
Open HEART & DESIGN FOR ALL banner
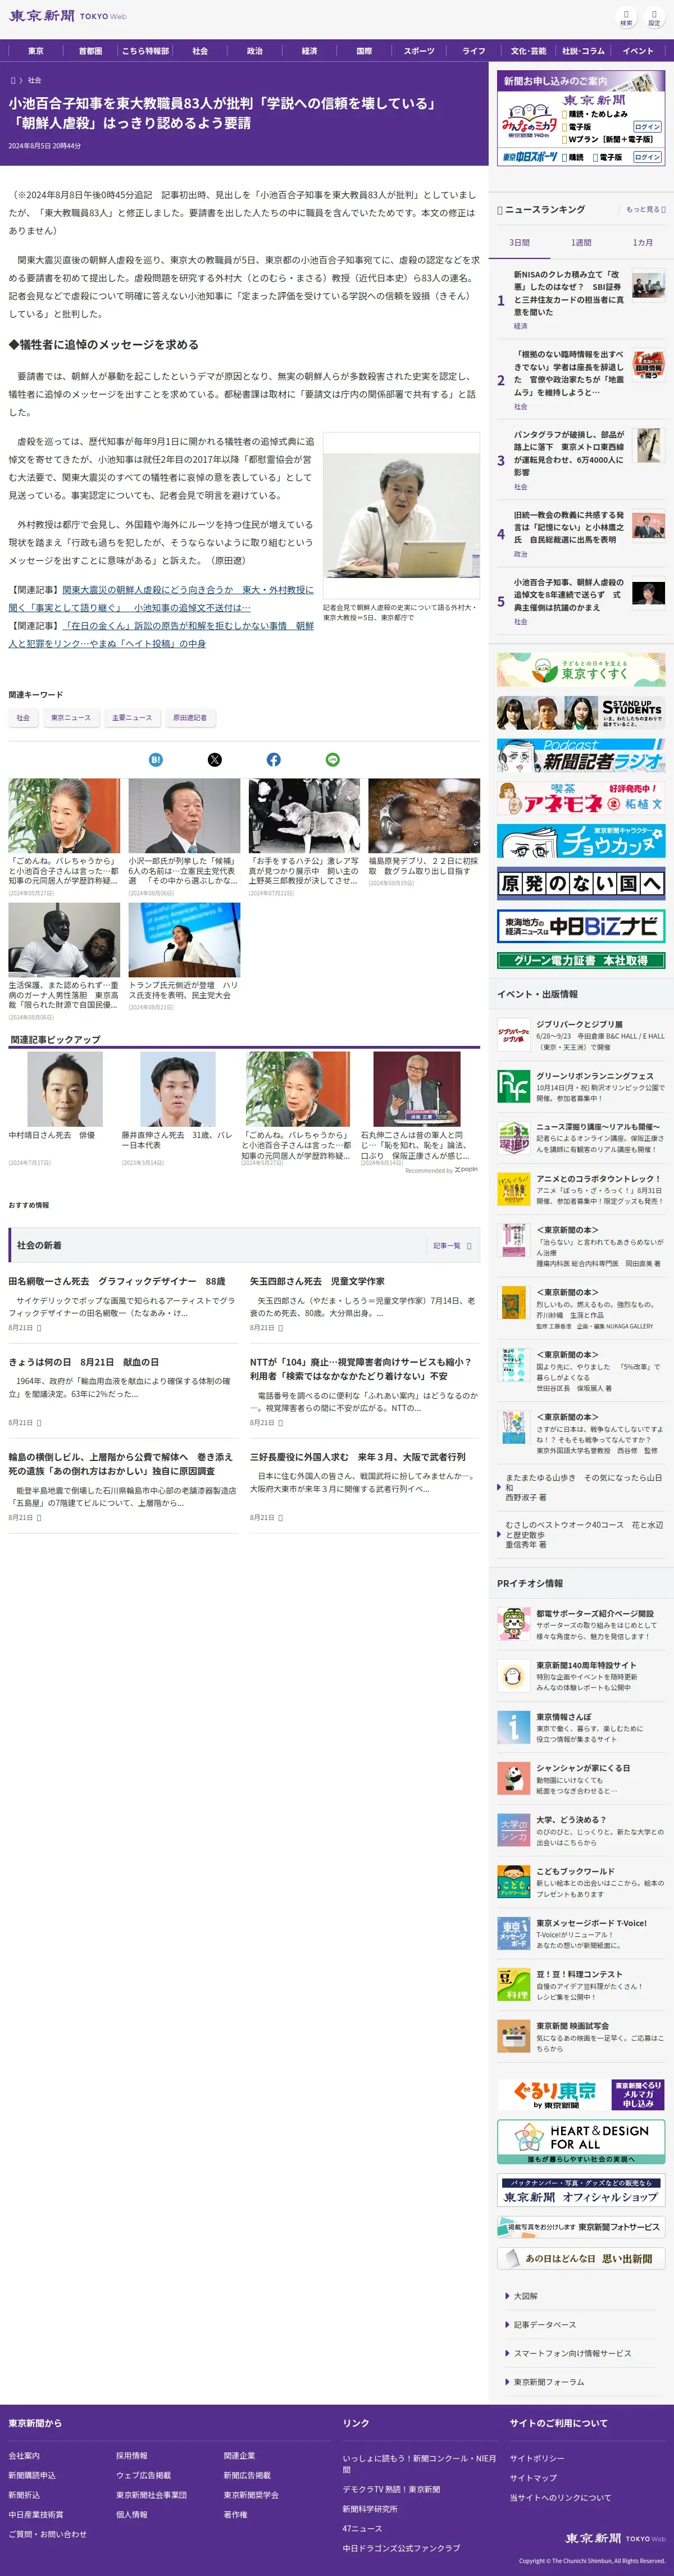pyautogui.click(x=581, y=2142)
